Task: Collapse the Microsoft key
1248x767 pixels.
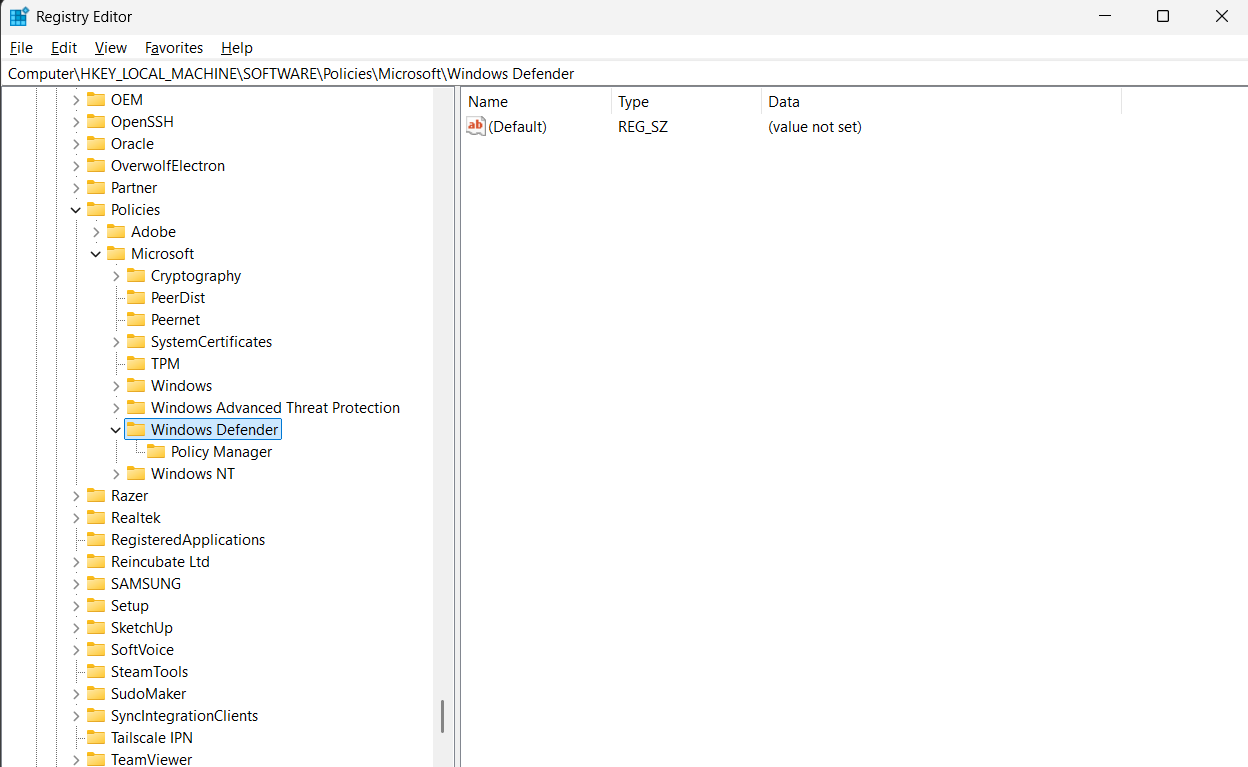Action: coord(96,254)
